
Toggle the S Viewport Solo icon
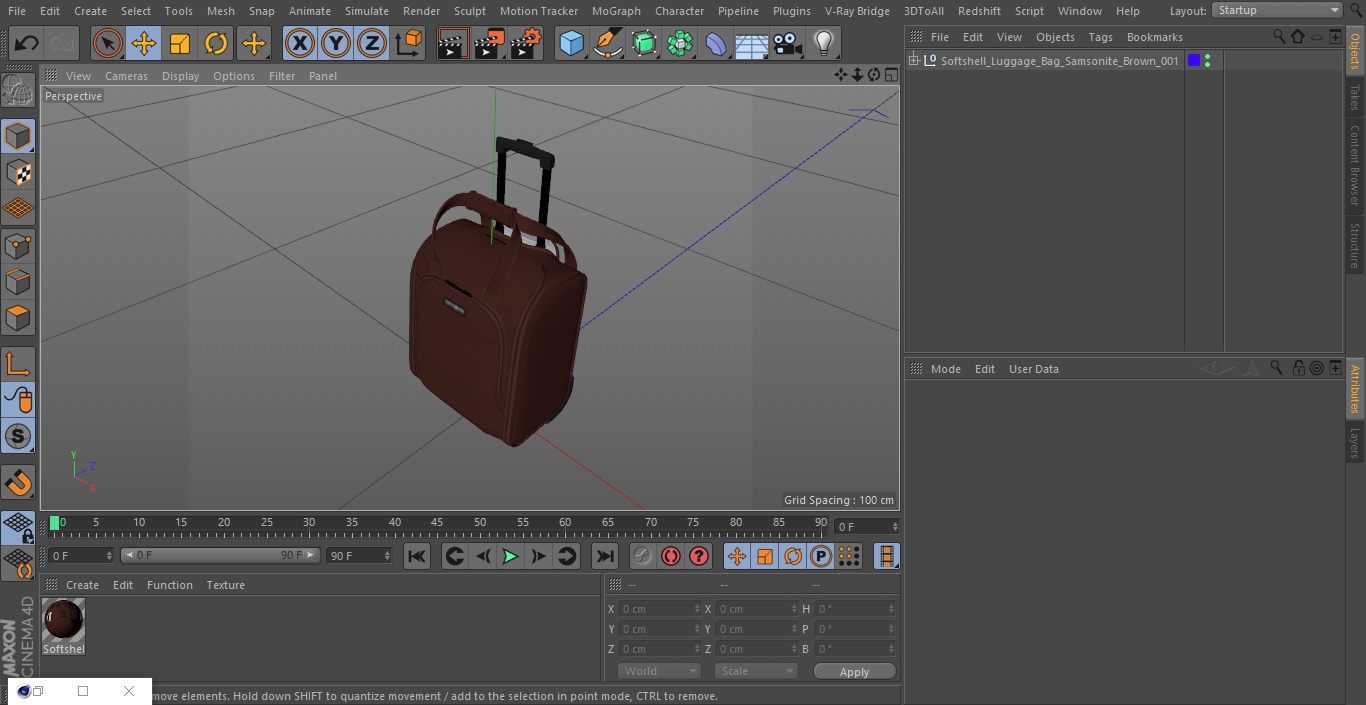pyautogui.click(x=18, y=436)
